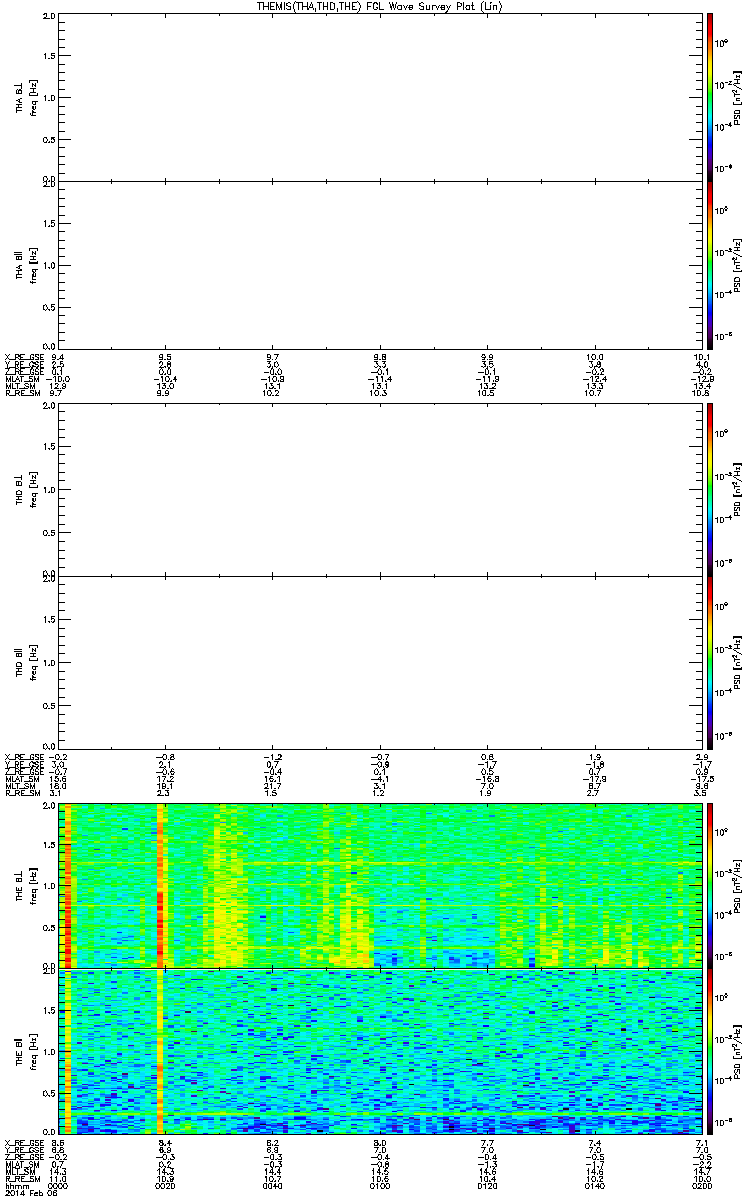The height and width of the screenshot is (1200, 750).
Task: Click the red vertical burst stripe in THE BL near 0020
Action: pos(161,884)
